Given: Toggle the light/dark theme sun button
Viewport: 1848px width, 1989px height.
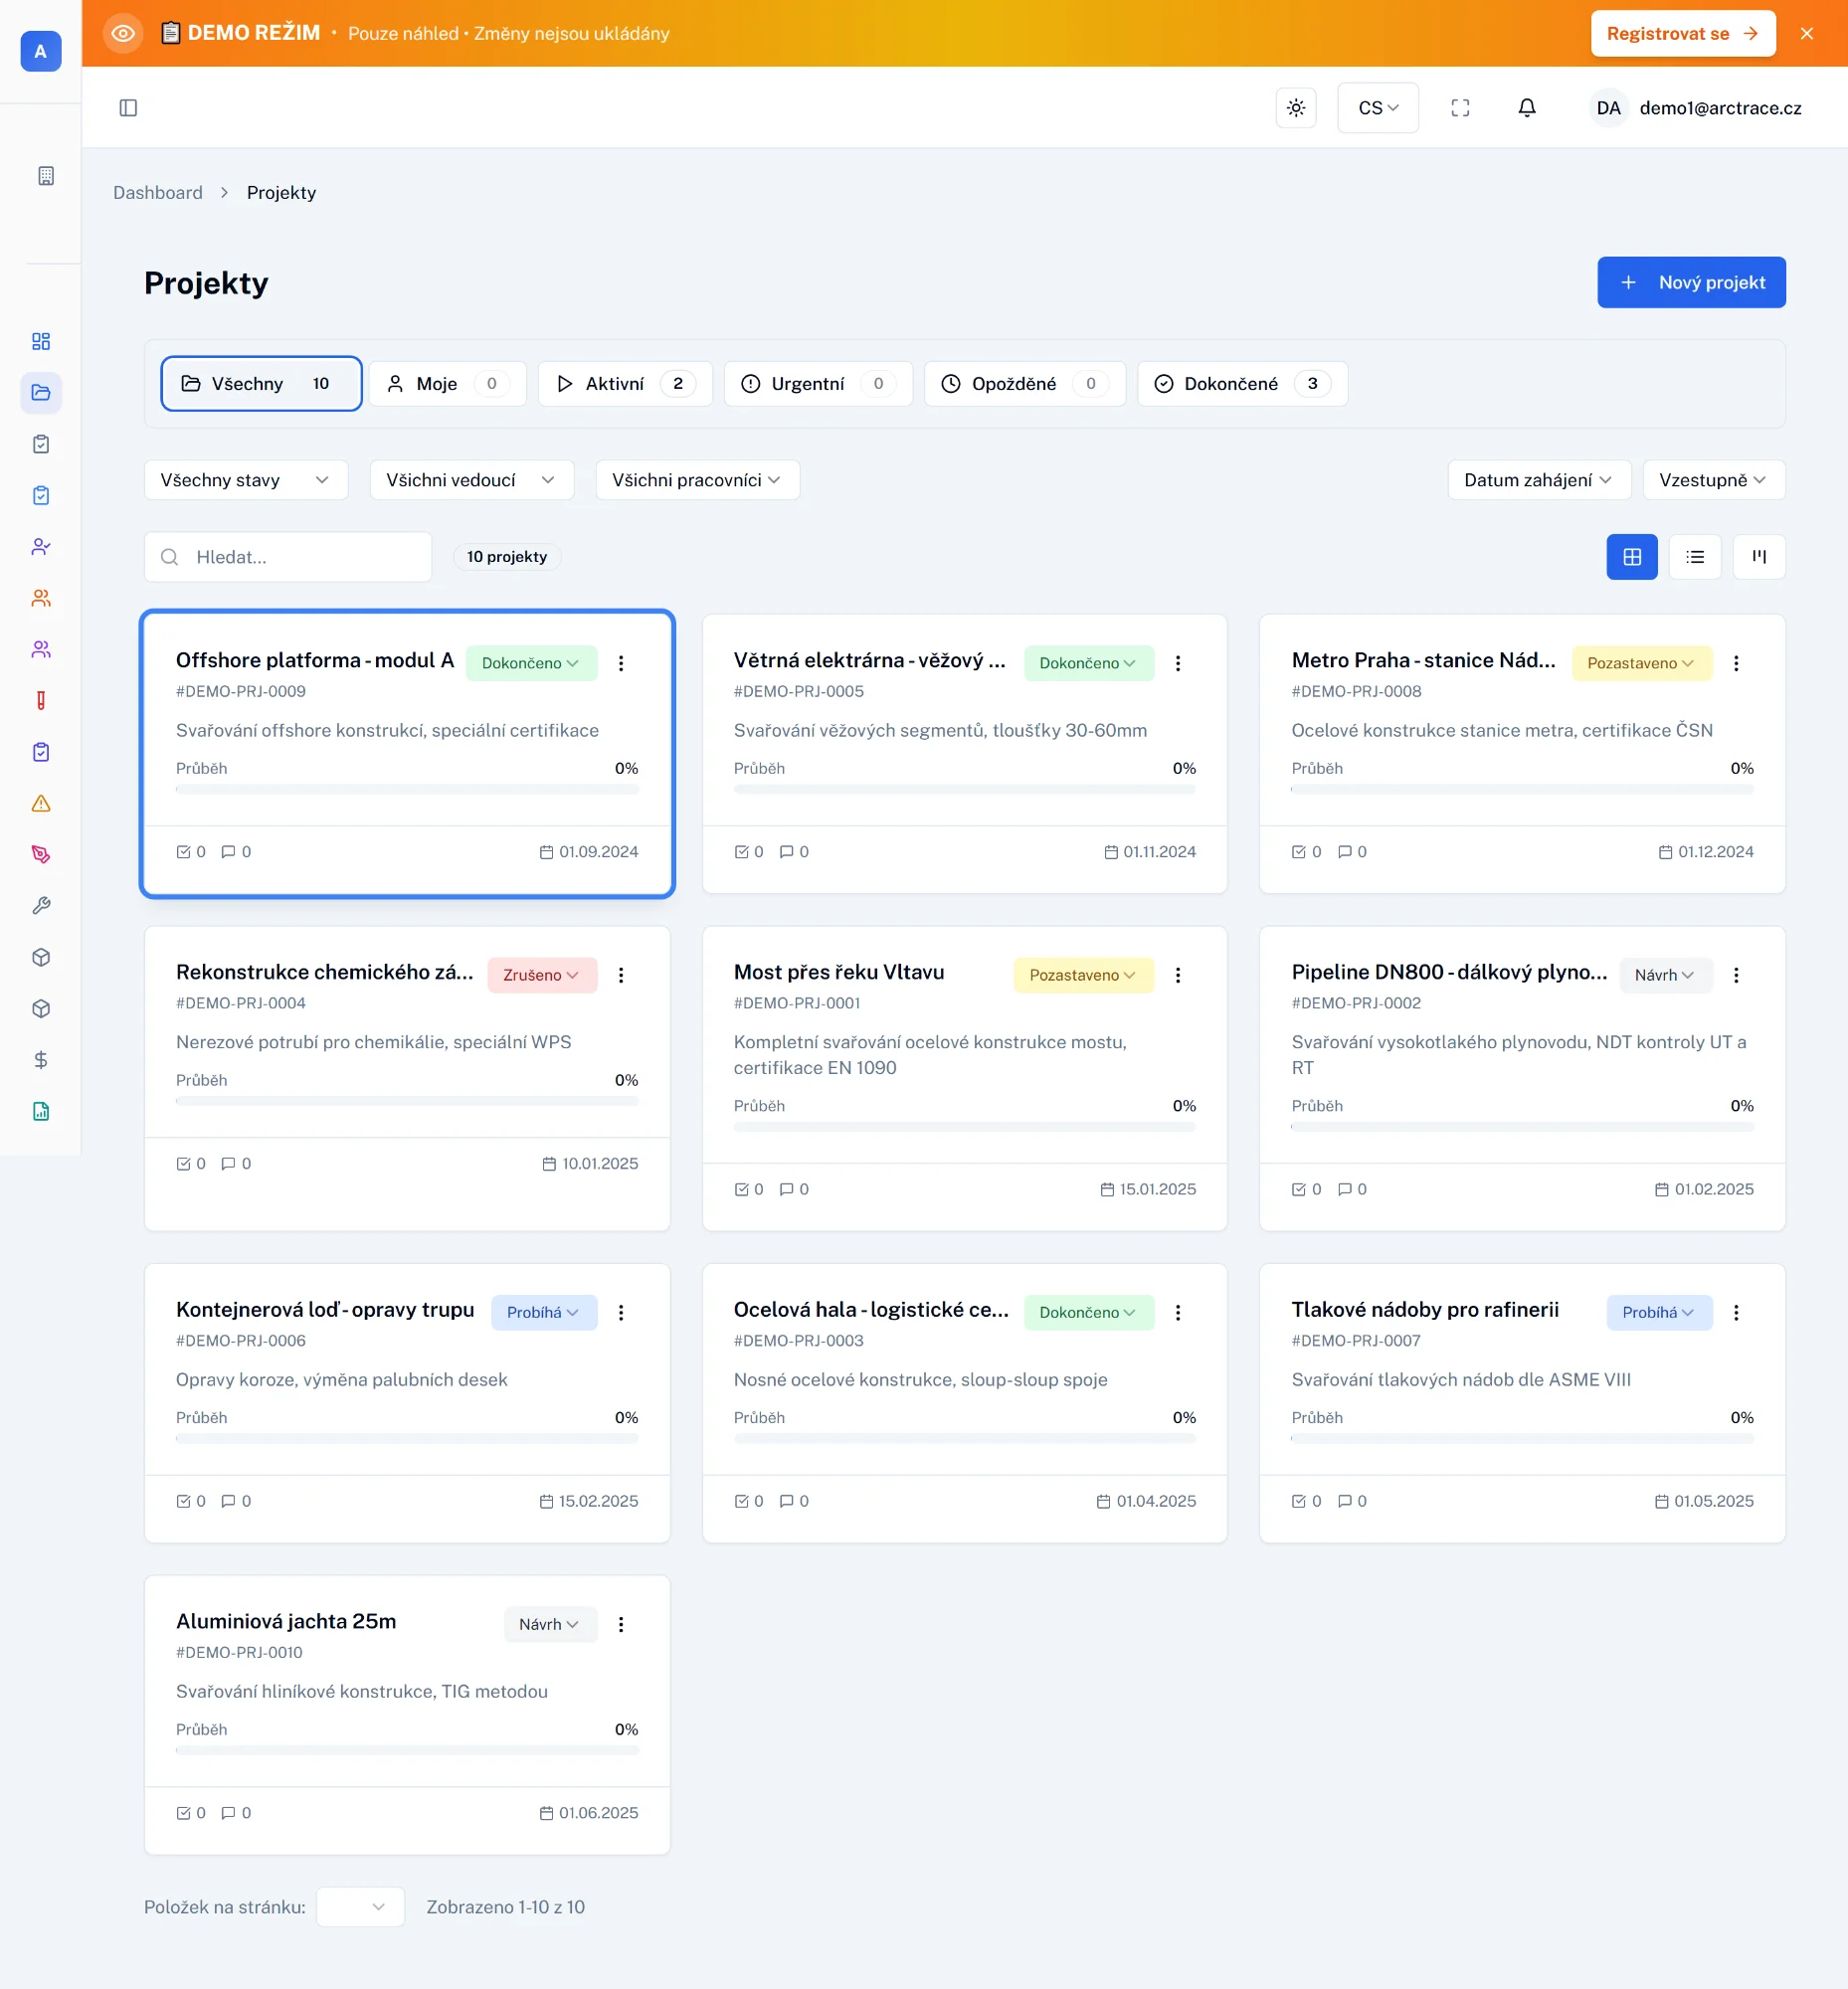Looking at the screenshot, I should point(1296,108).
